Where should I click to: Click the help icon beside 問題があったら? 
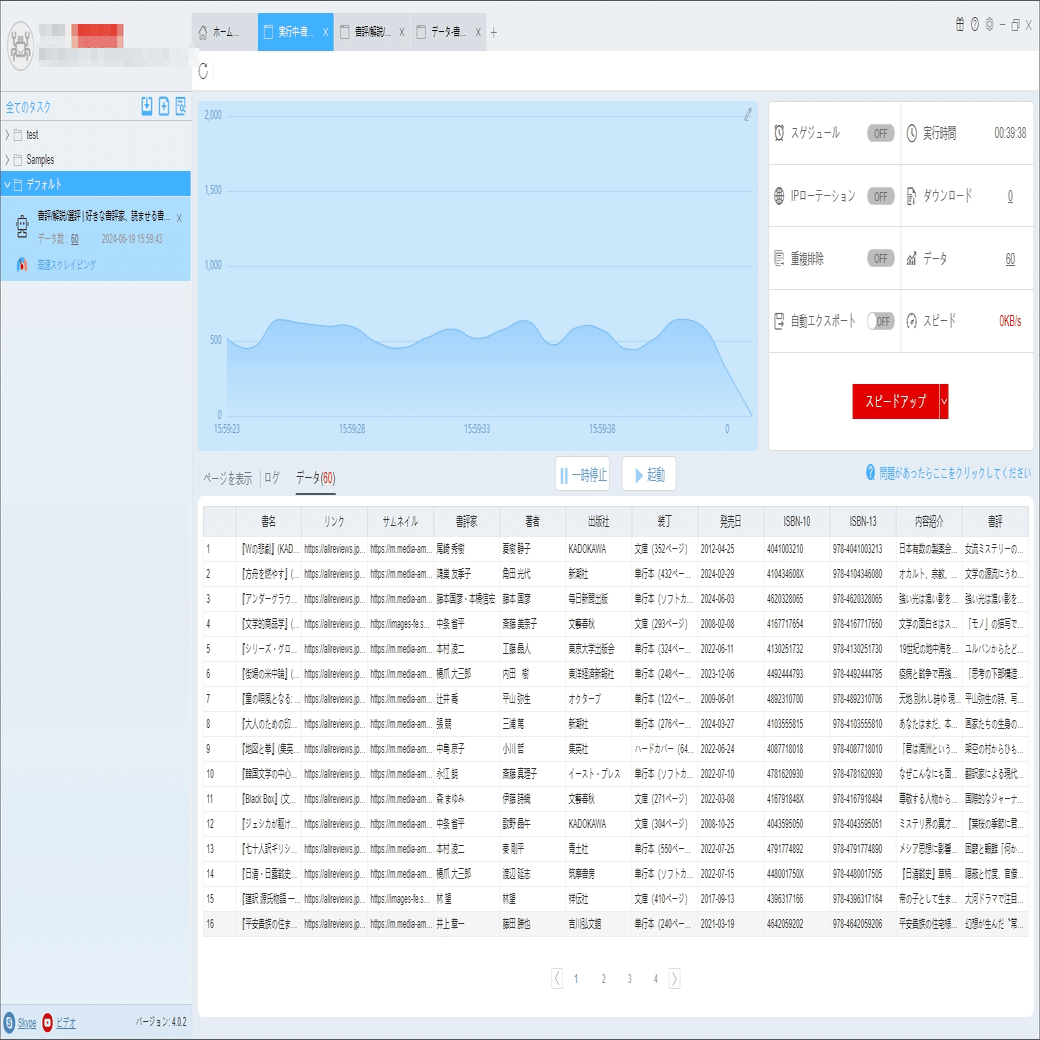[871, 472]
